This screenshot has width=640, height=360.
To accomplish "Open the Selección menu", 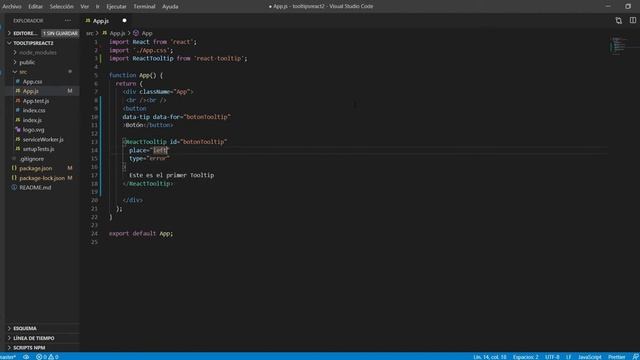I will tap(62, 6).
